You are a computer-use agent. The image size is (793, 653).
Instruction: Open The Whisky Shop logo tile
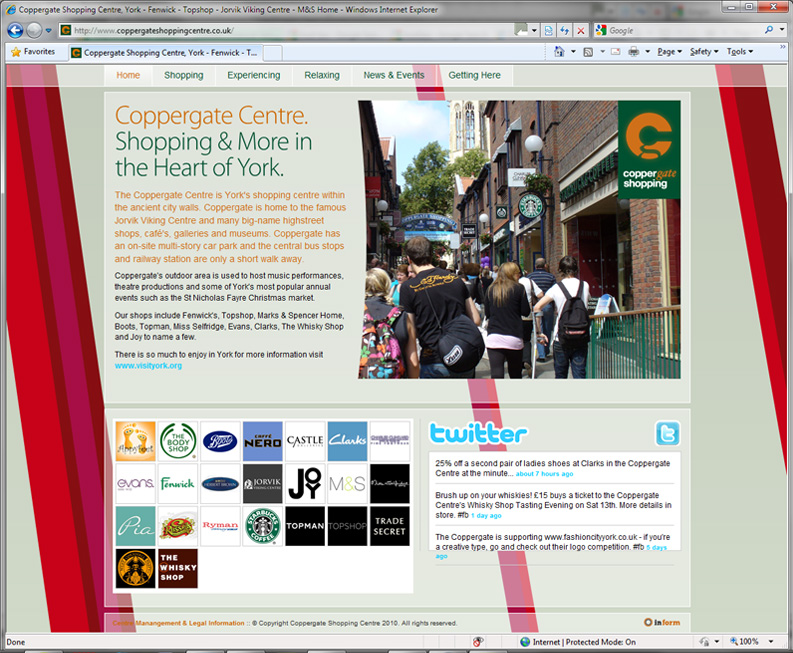[x=178, y=568]
